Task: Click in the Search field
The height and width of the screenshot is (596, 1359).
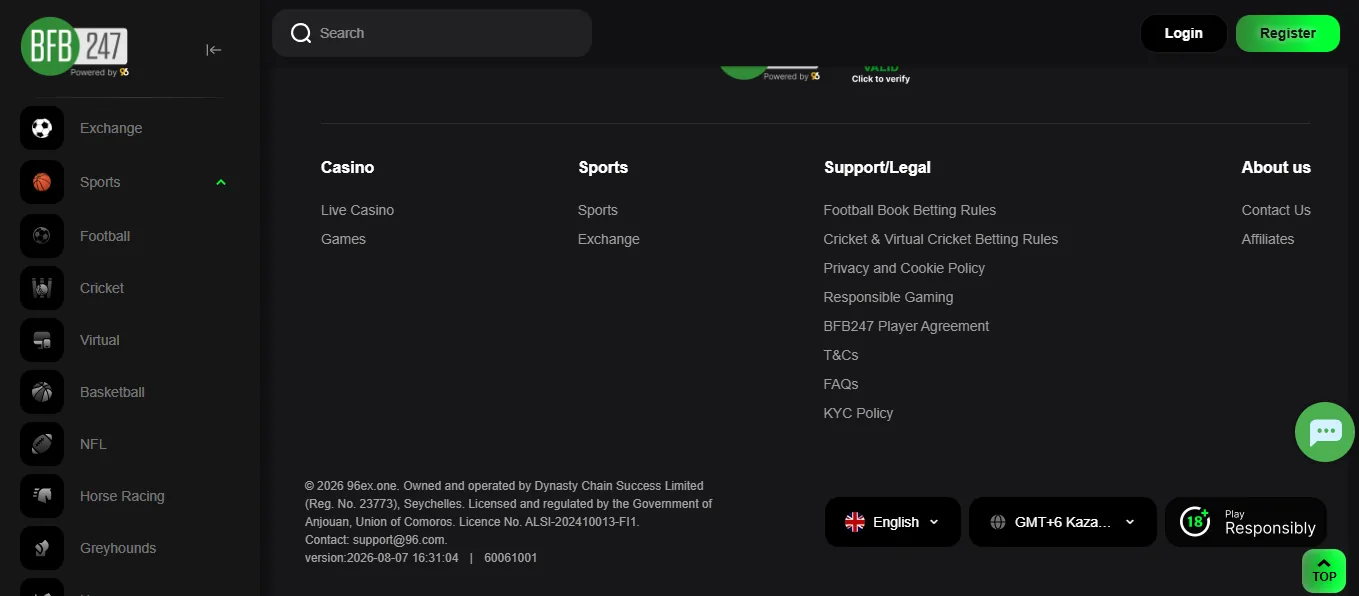Action: [432, 33]
